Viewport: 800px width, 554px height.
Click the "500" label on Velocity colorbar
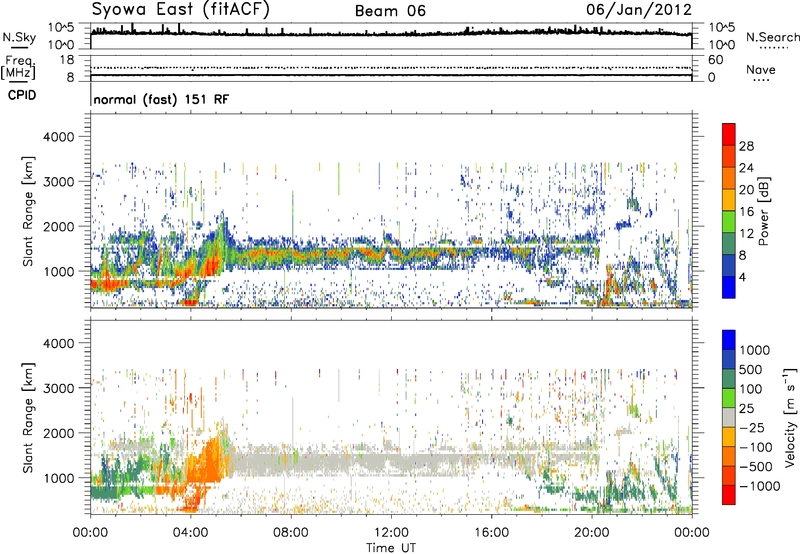click(x=753, y=370)
